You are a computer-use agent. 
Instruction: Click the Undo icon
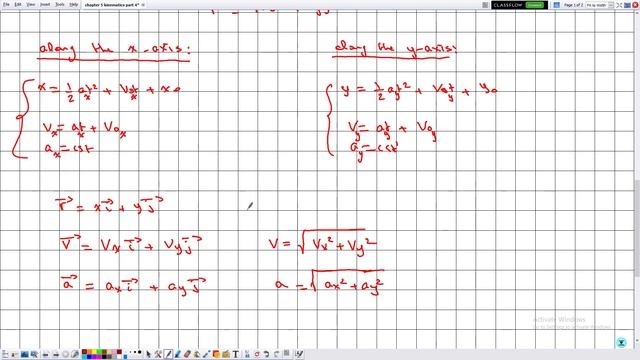click(x=267, y=354)
